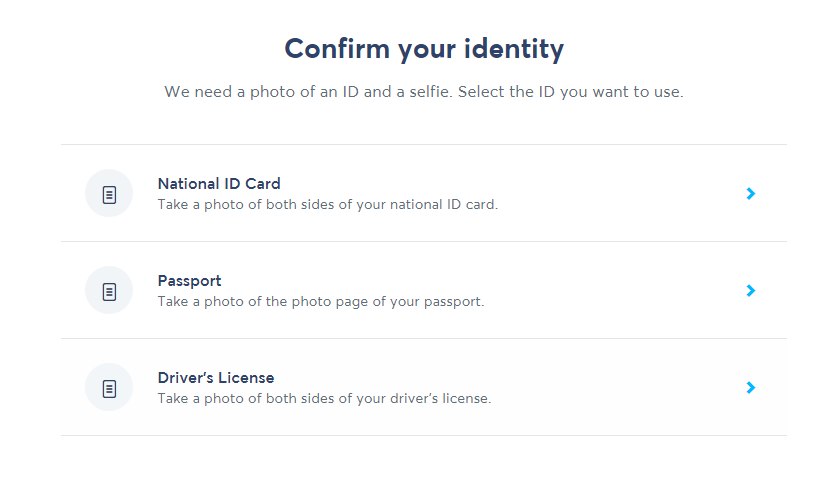This screenshot has height=501, width=820.
Task: Click 'photo page of your passport' description
Action: 388,302
